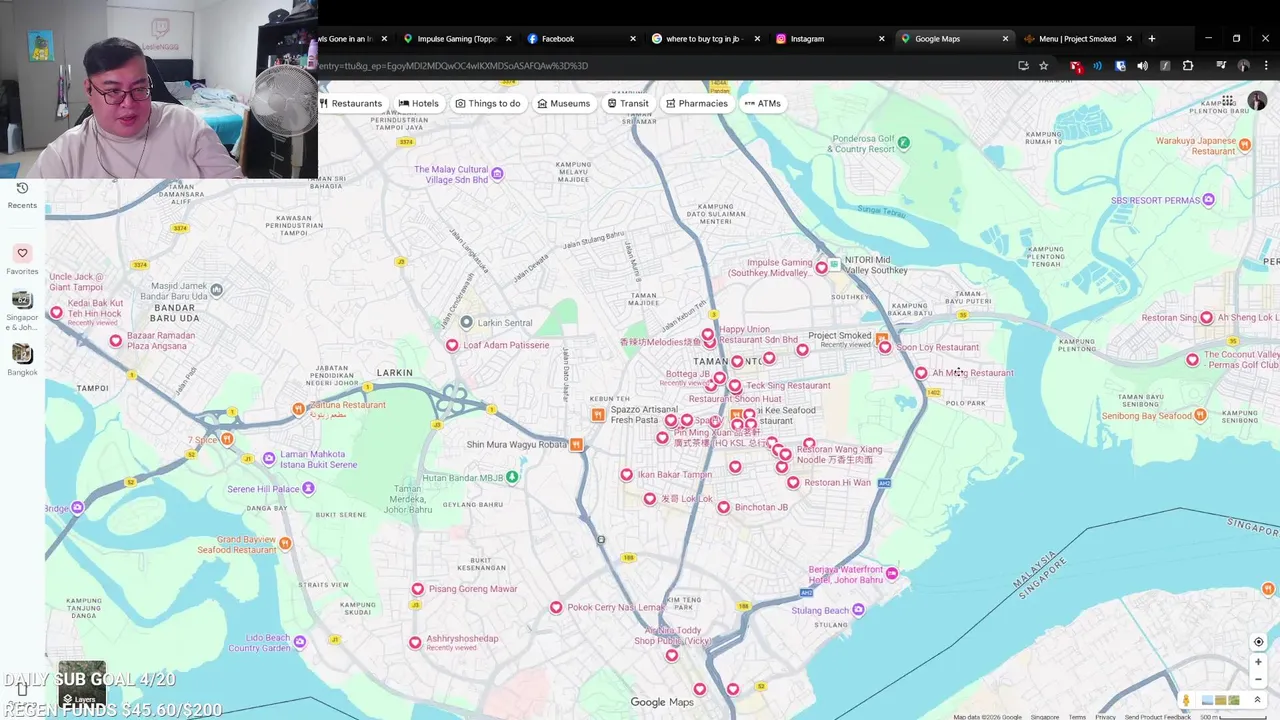Click the install app icon in address bar
This screenshot has width=1280, height=720.
click(x=1023, y=66)
